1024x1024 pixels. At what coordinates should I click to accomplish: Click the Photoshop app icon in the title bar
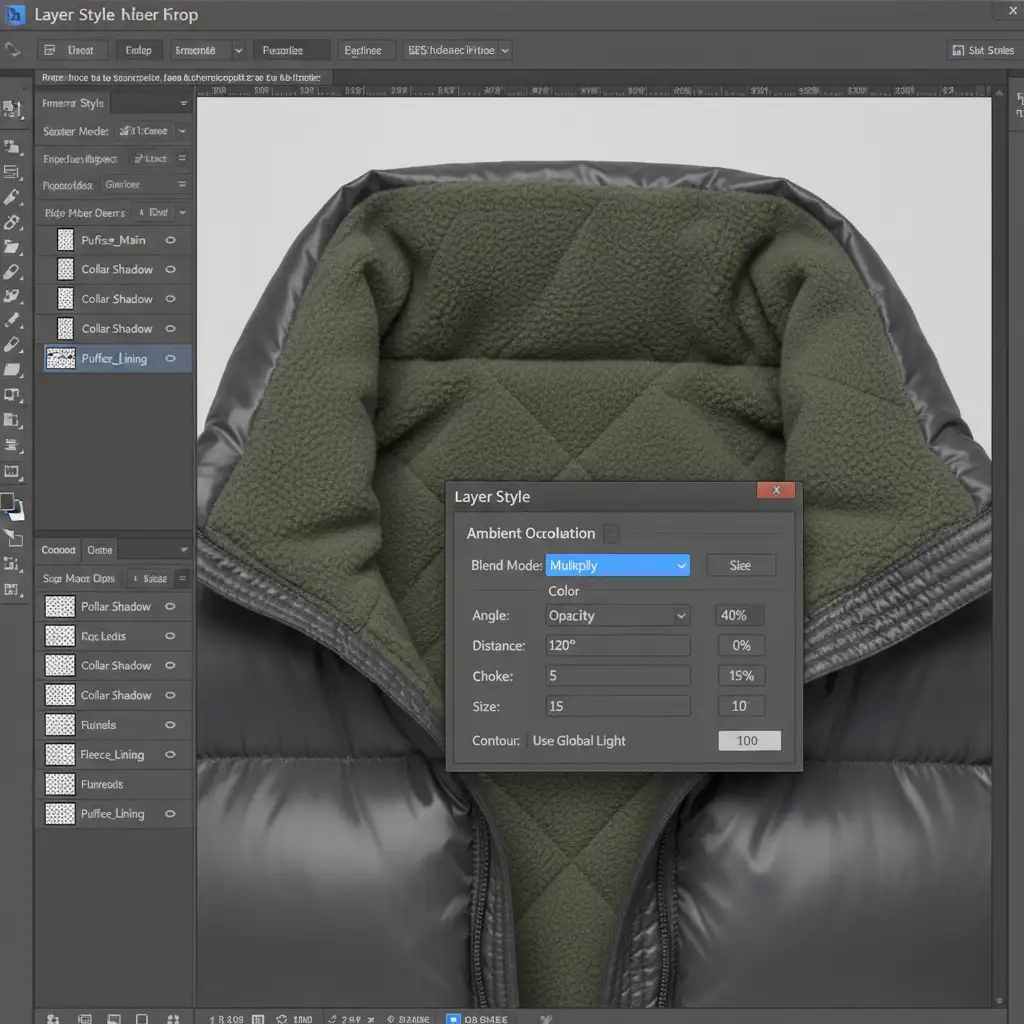14,15
